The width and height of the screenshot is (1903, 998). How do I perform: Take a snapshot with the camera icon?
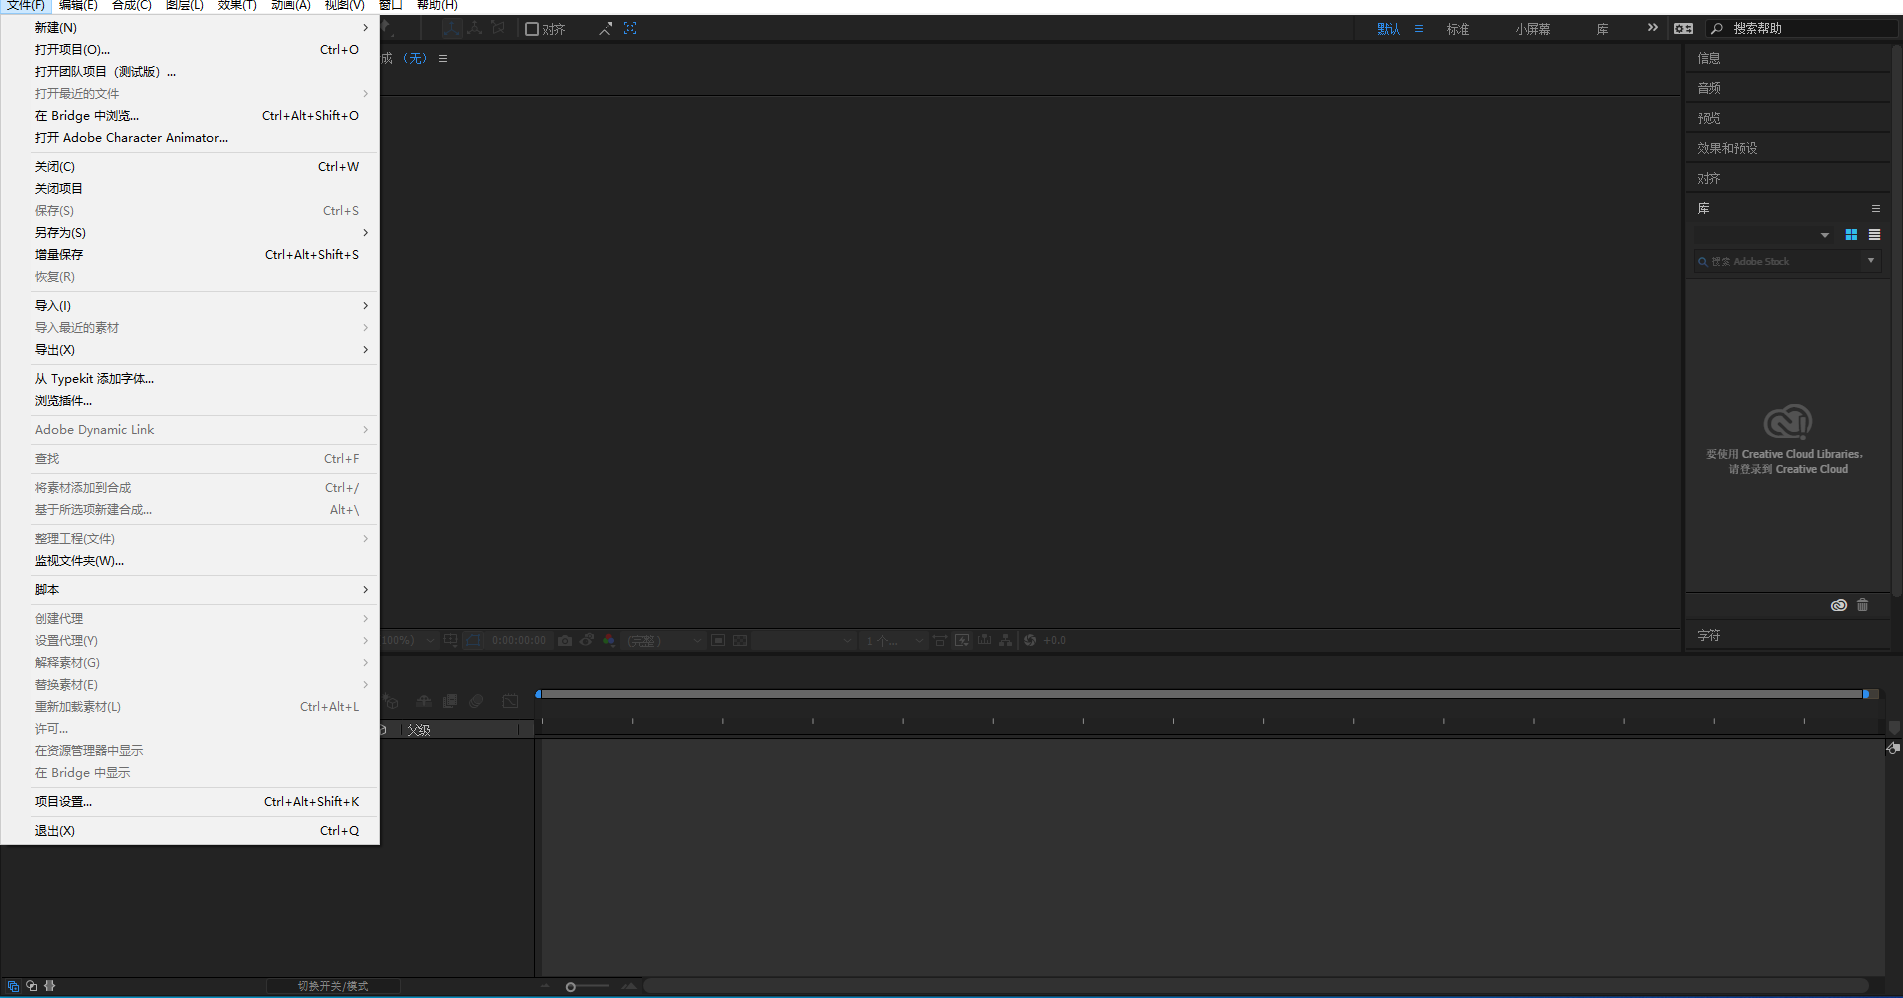click(565, 640)
